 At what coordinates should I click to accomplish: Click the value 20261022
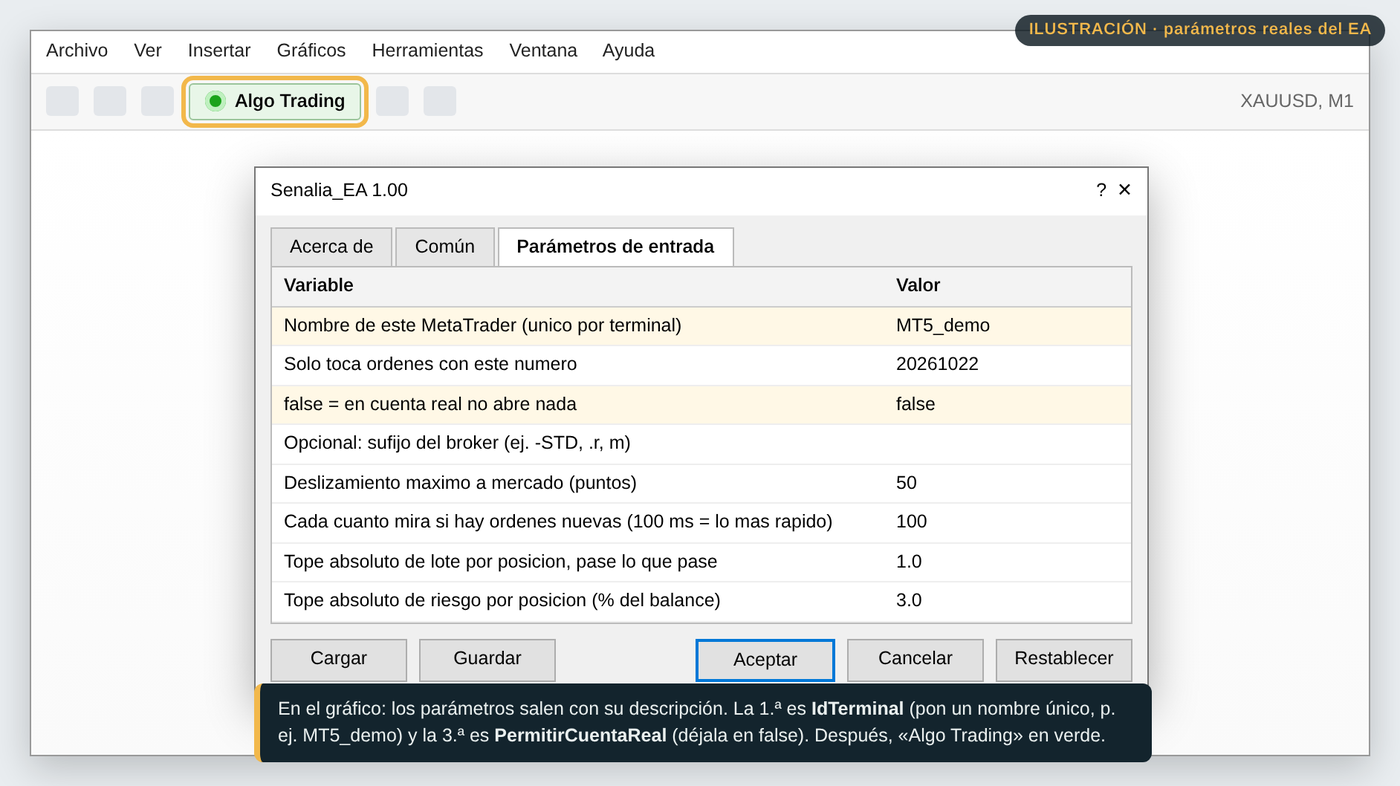tap(937, 364)
